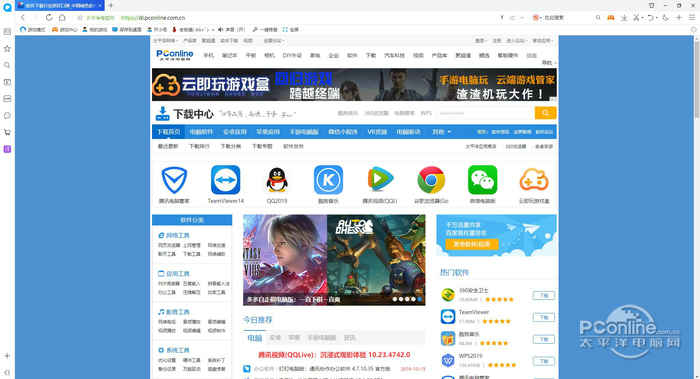Toggle night mode with the moon icon
Screen dimensions: 700x379
tap(665, 17)
